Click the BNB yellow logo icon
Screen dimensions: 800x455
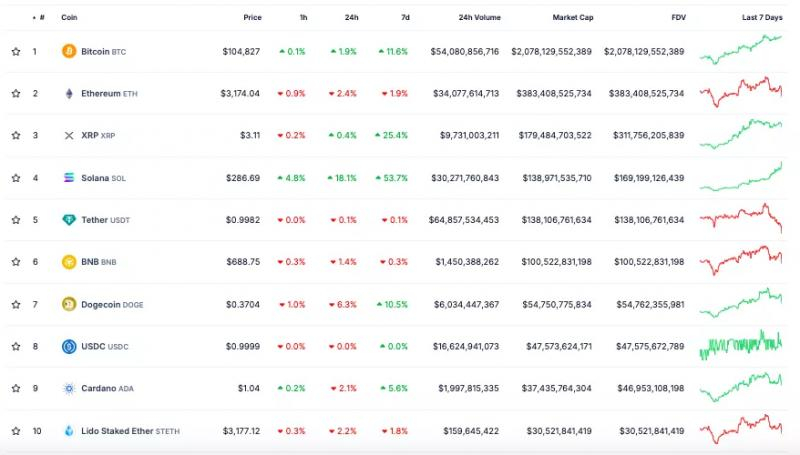point(69,262)
